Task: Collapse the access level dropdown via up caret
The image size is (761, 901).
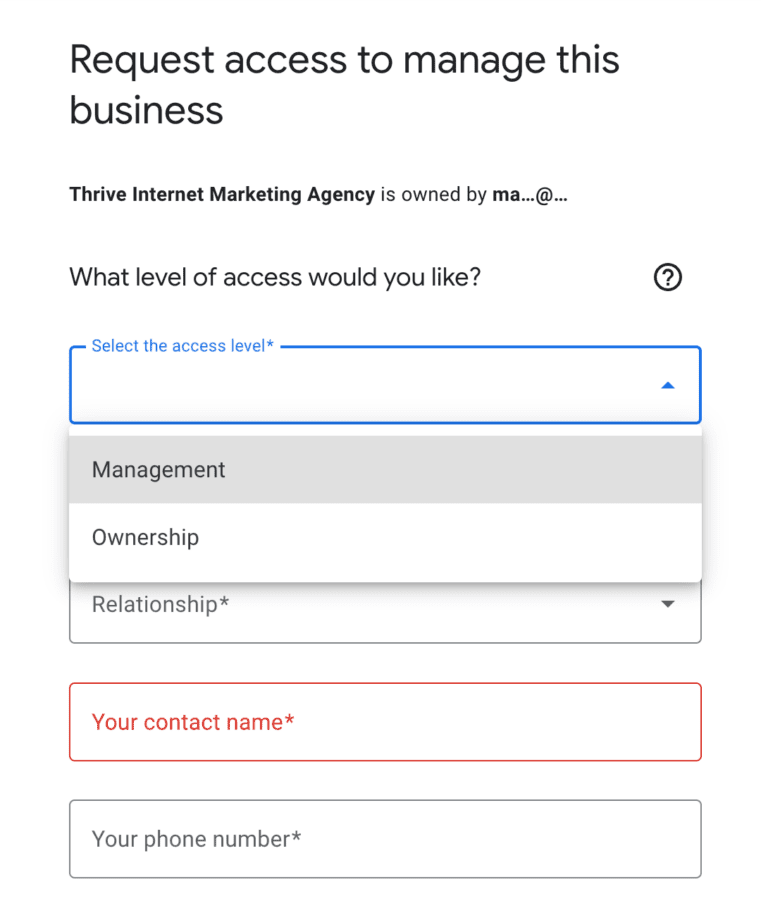Action: (x=667, y=384)
